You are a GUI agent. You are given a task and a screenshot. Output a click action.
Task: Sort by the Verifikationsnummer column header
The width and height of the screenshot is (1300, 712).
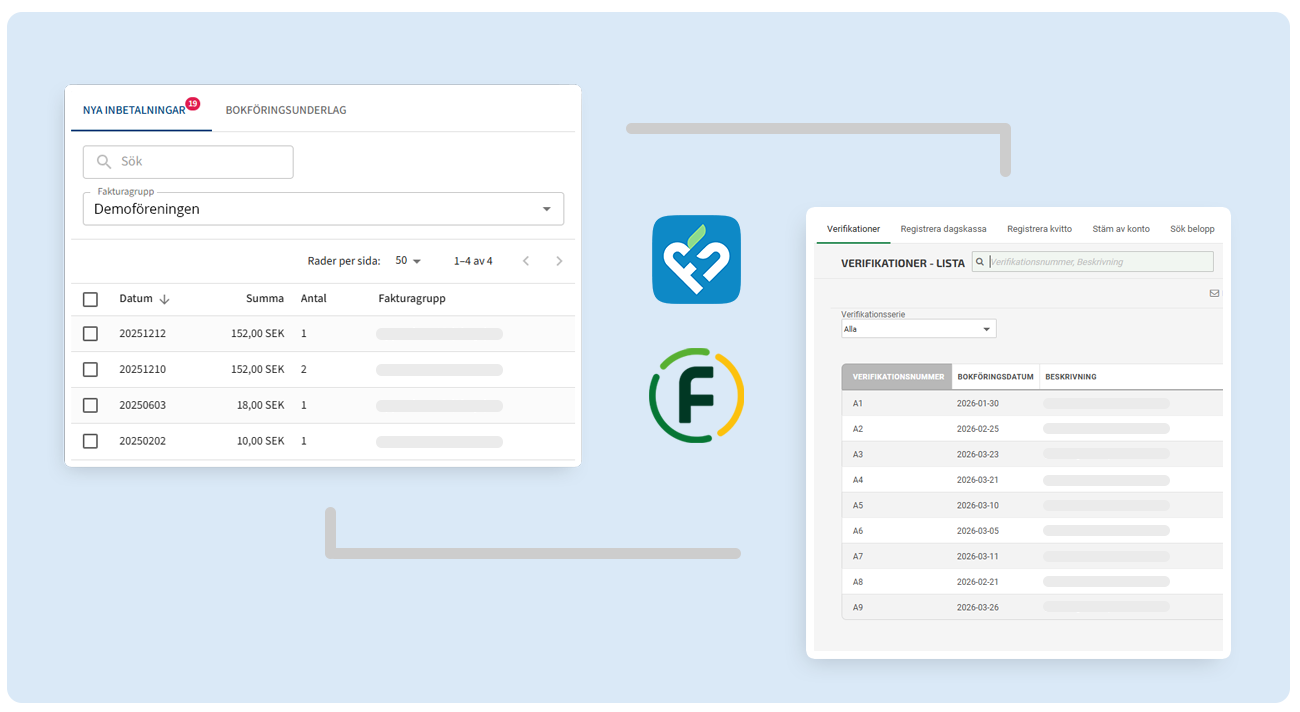coord(897,377)
